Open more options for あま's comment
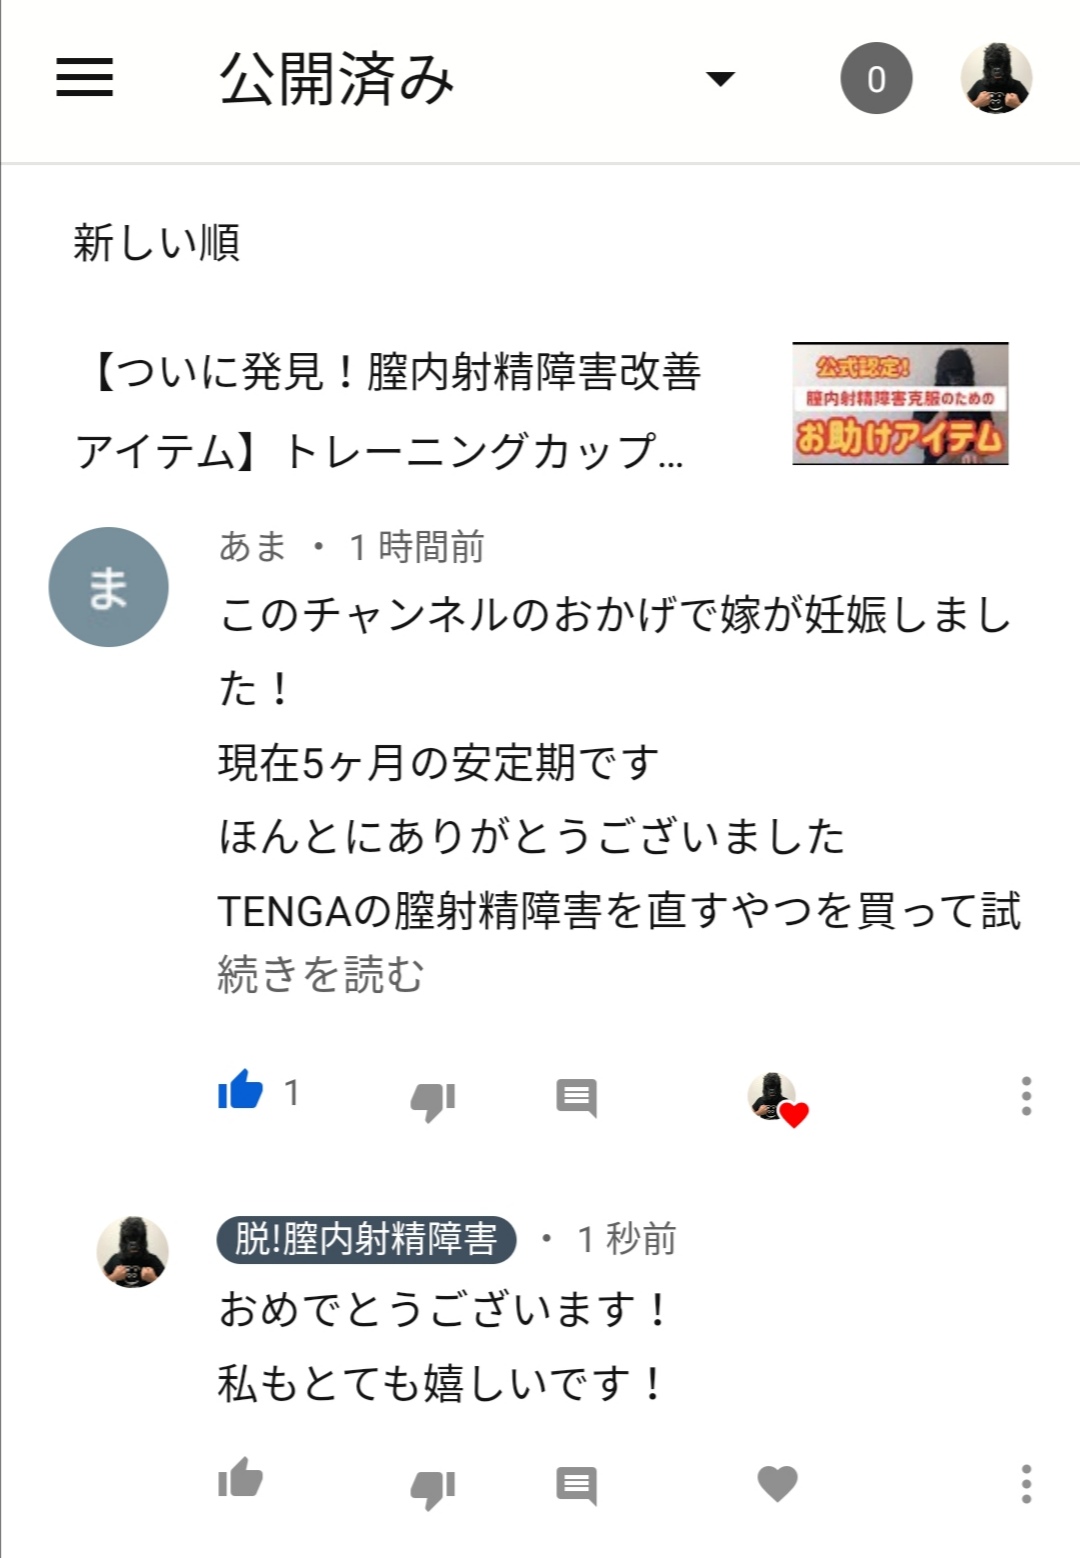Image resolution: width=1080 pixels, height=1558 pixels. 1026,1096
